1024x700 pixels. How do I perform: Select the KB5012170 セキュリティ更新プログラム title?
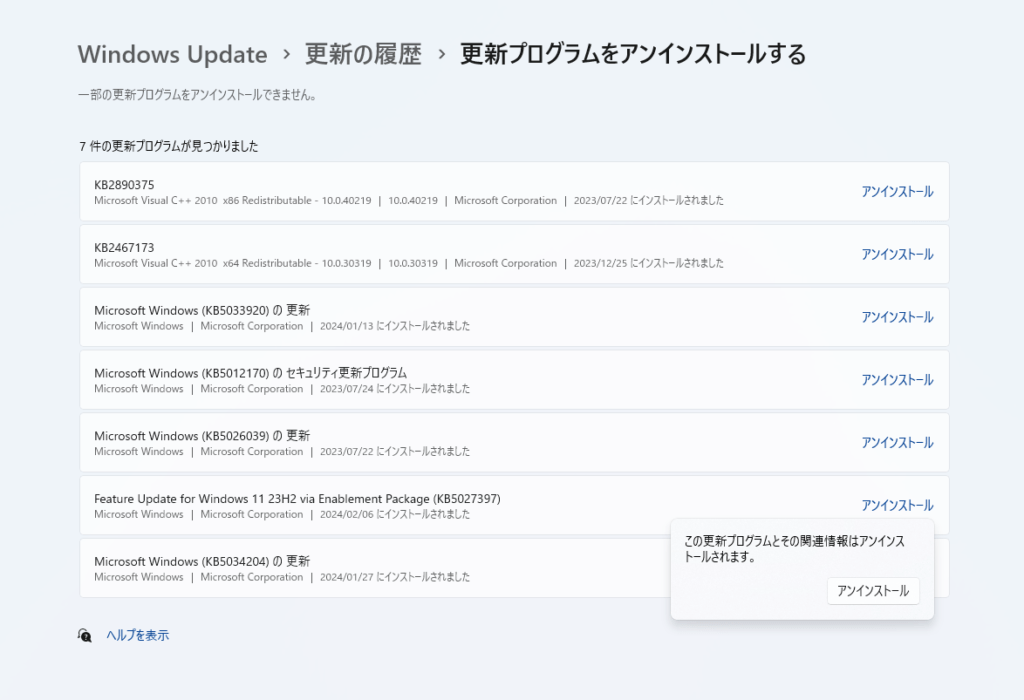tap(250, 373)
